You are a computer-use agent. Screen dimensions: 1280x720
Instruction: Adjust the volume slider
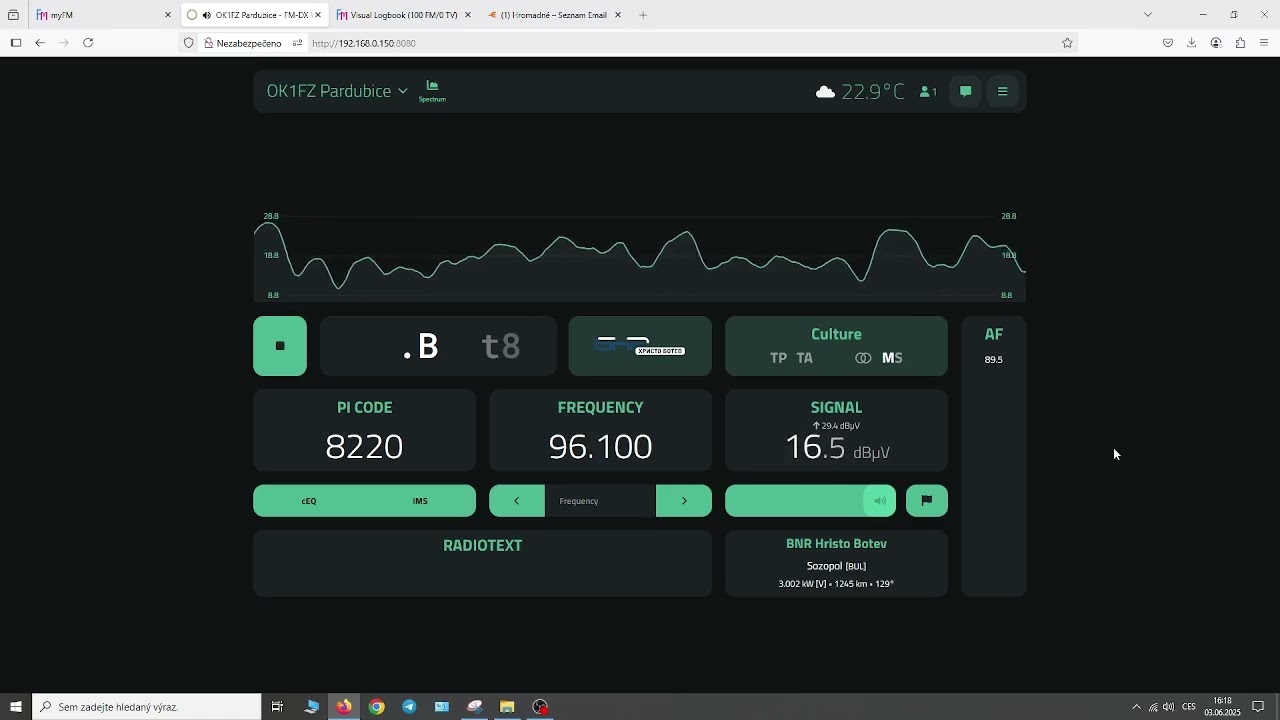point(810,501)
